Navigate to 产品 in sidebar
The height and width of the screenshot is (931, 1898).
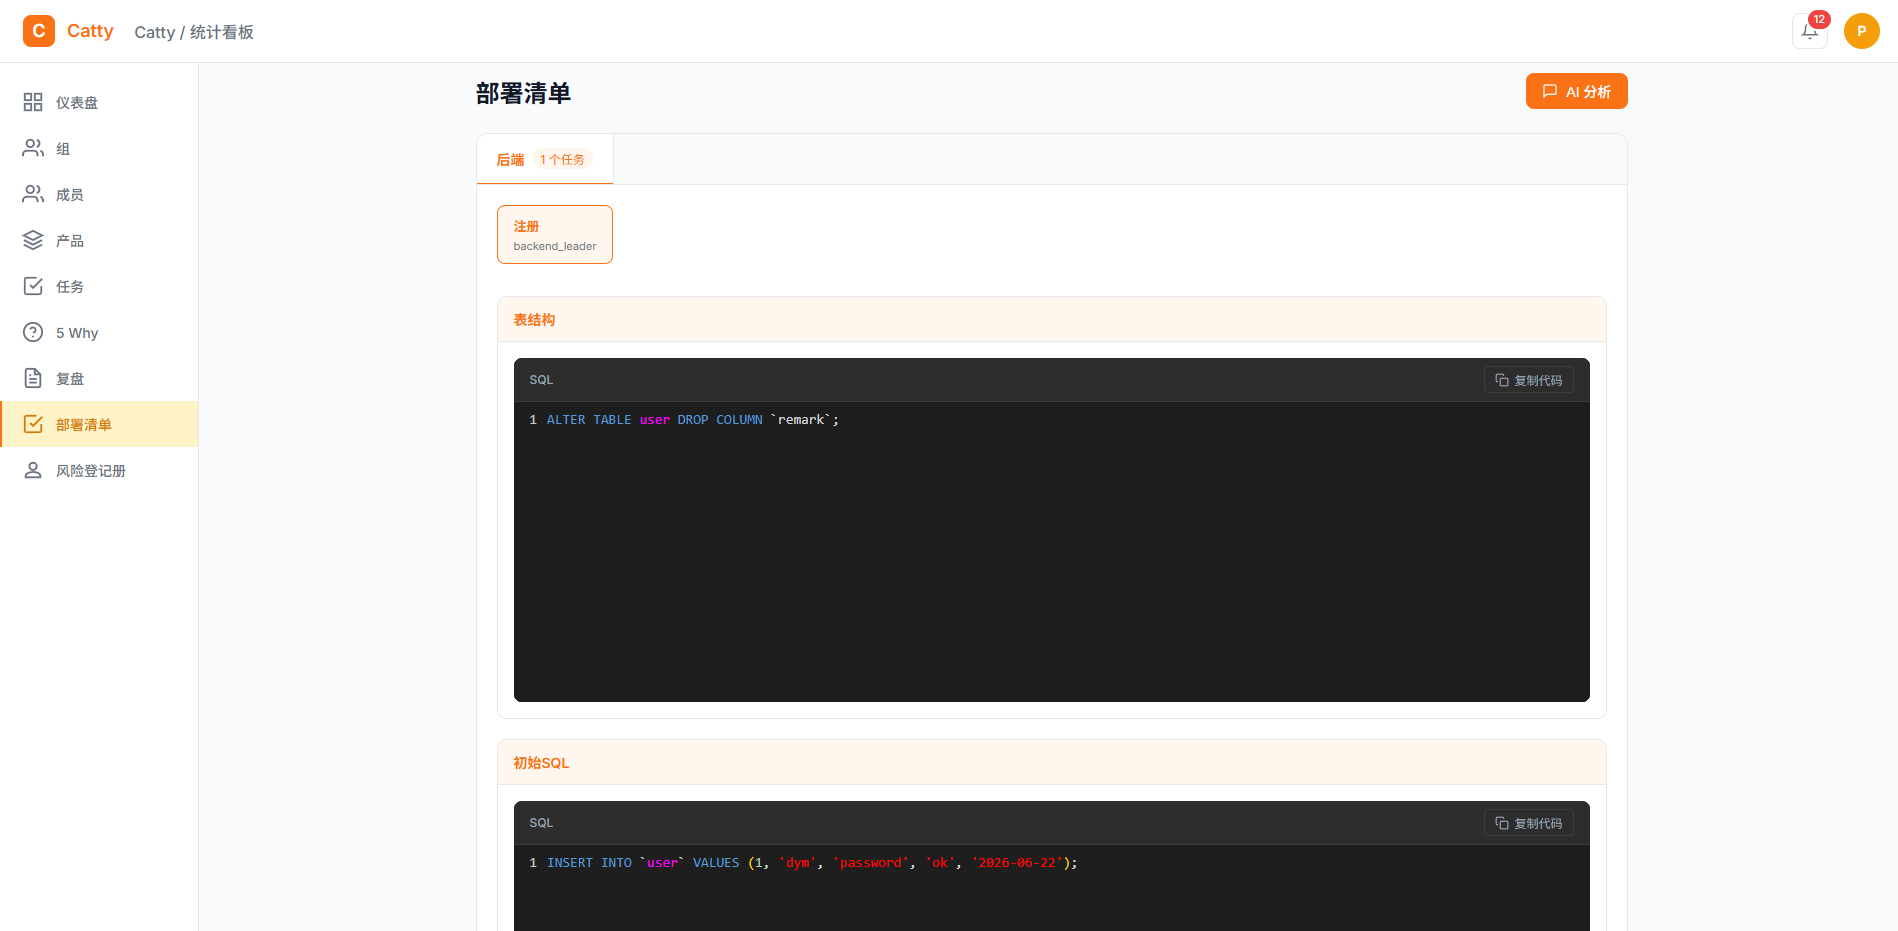[99, 240]
